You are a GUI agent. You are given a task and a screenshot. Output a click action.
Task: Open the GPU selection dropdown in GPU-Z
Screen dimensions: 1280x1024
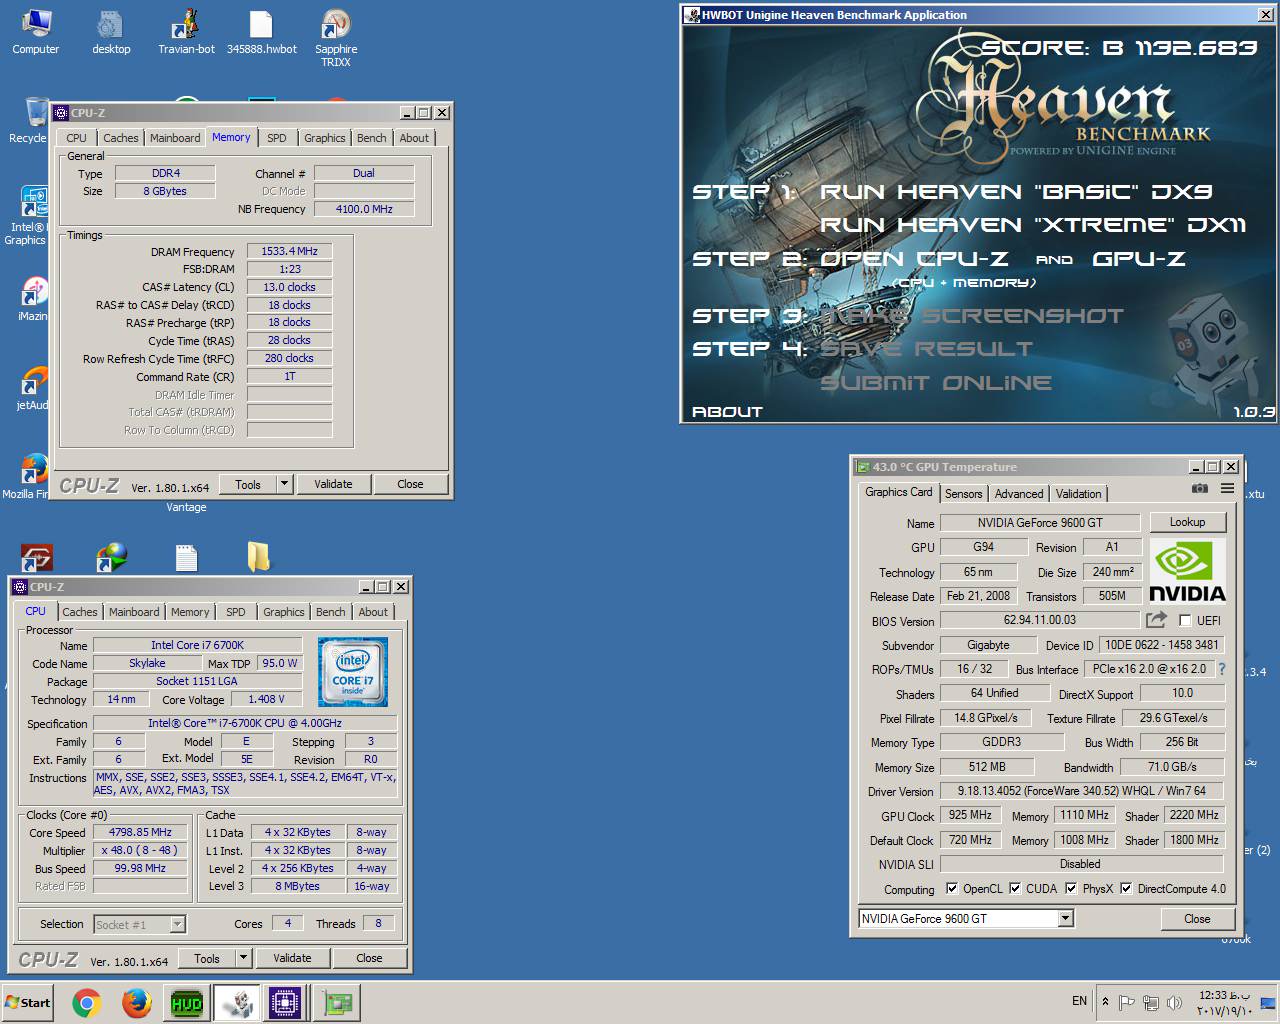click(x=1065, y=918)
